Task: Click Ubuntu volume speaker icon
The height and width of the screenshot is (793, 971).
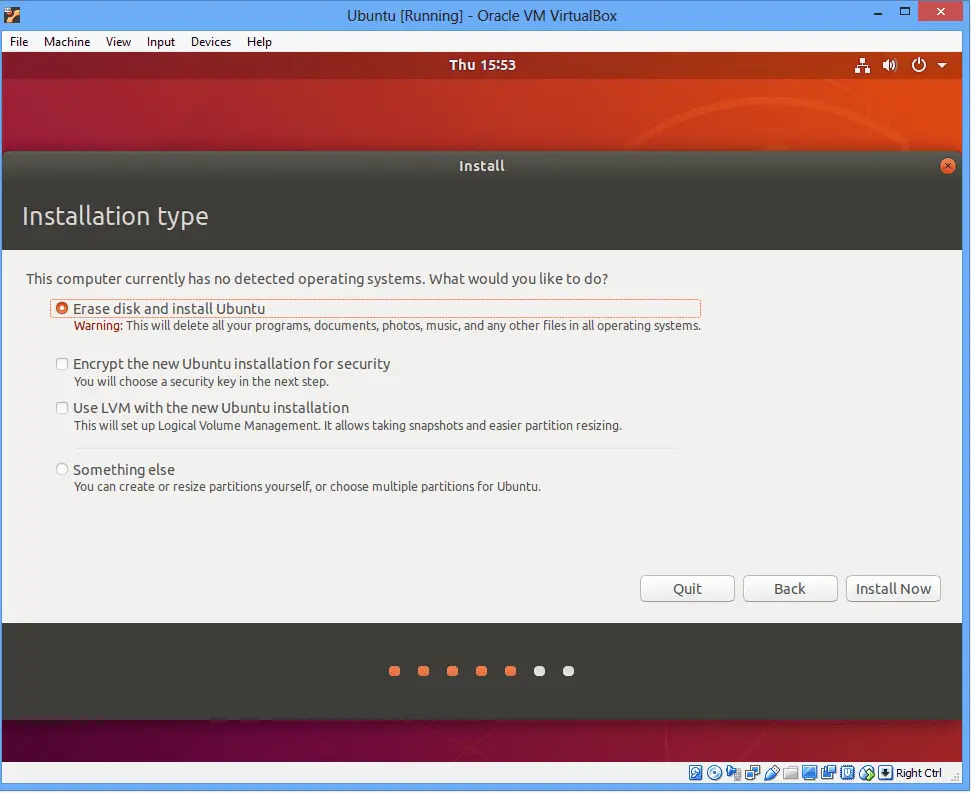Action: pos(890,65)
